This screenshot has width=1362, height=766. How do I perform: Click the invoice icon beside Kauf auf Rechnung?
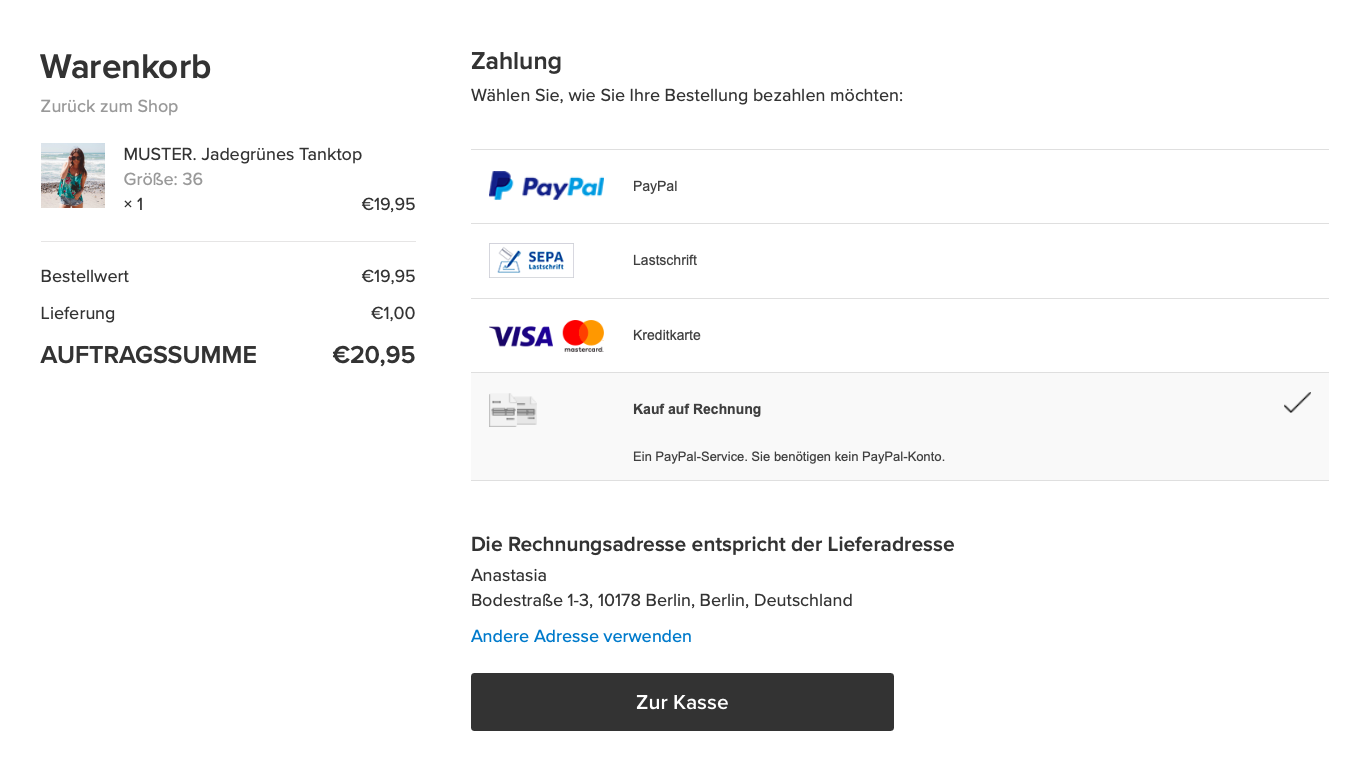click(x=513, y=409)
